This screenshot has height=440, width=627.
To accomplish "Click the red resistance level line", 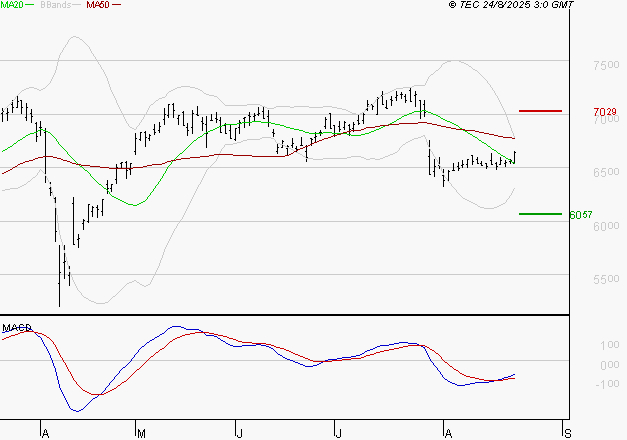I will pyautogui.click(x=540, y=111).
